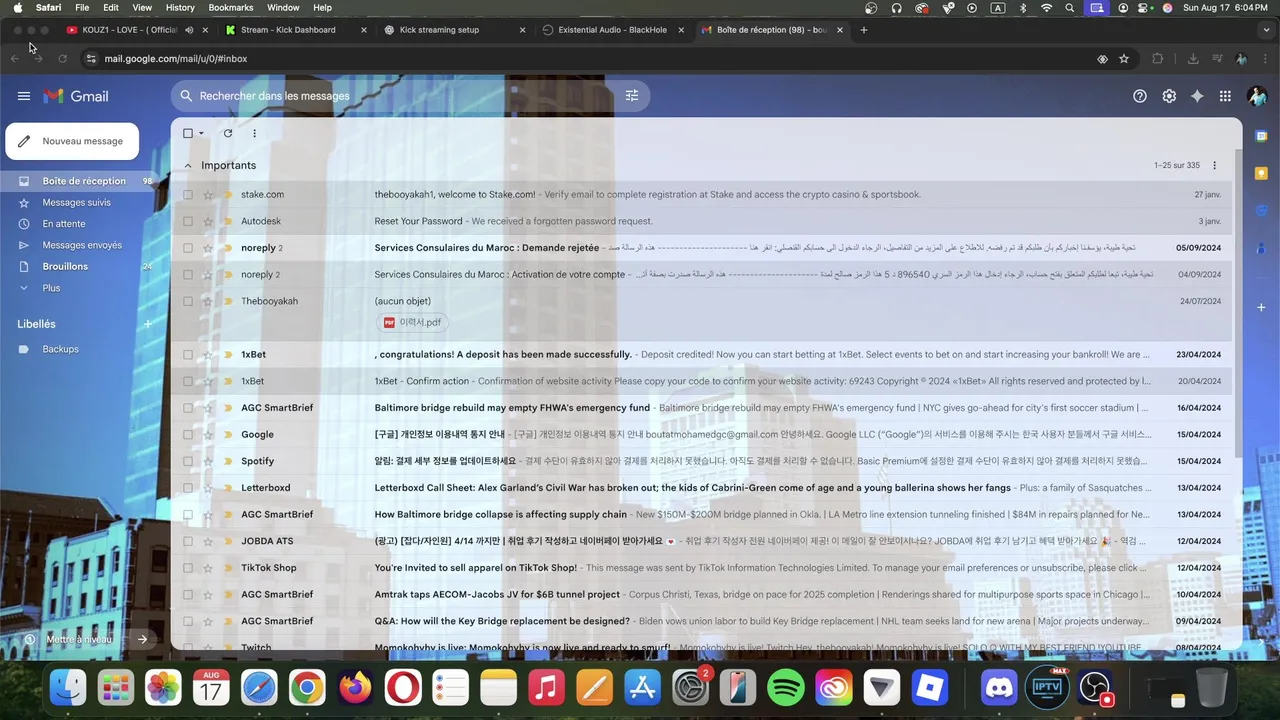Open select-all checkbox dropdown arrow
Image resolution: width=1280 pixels, height=720 pixels.
pyautogui.click(x=201, y=133)
